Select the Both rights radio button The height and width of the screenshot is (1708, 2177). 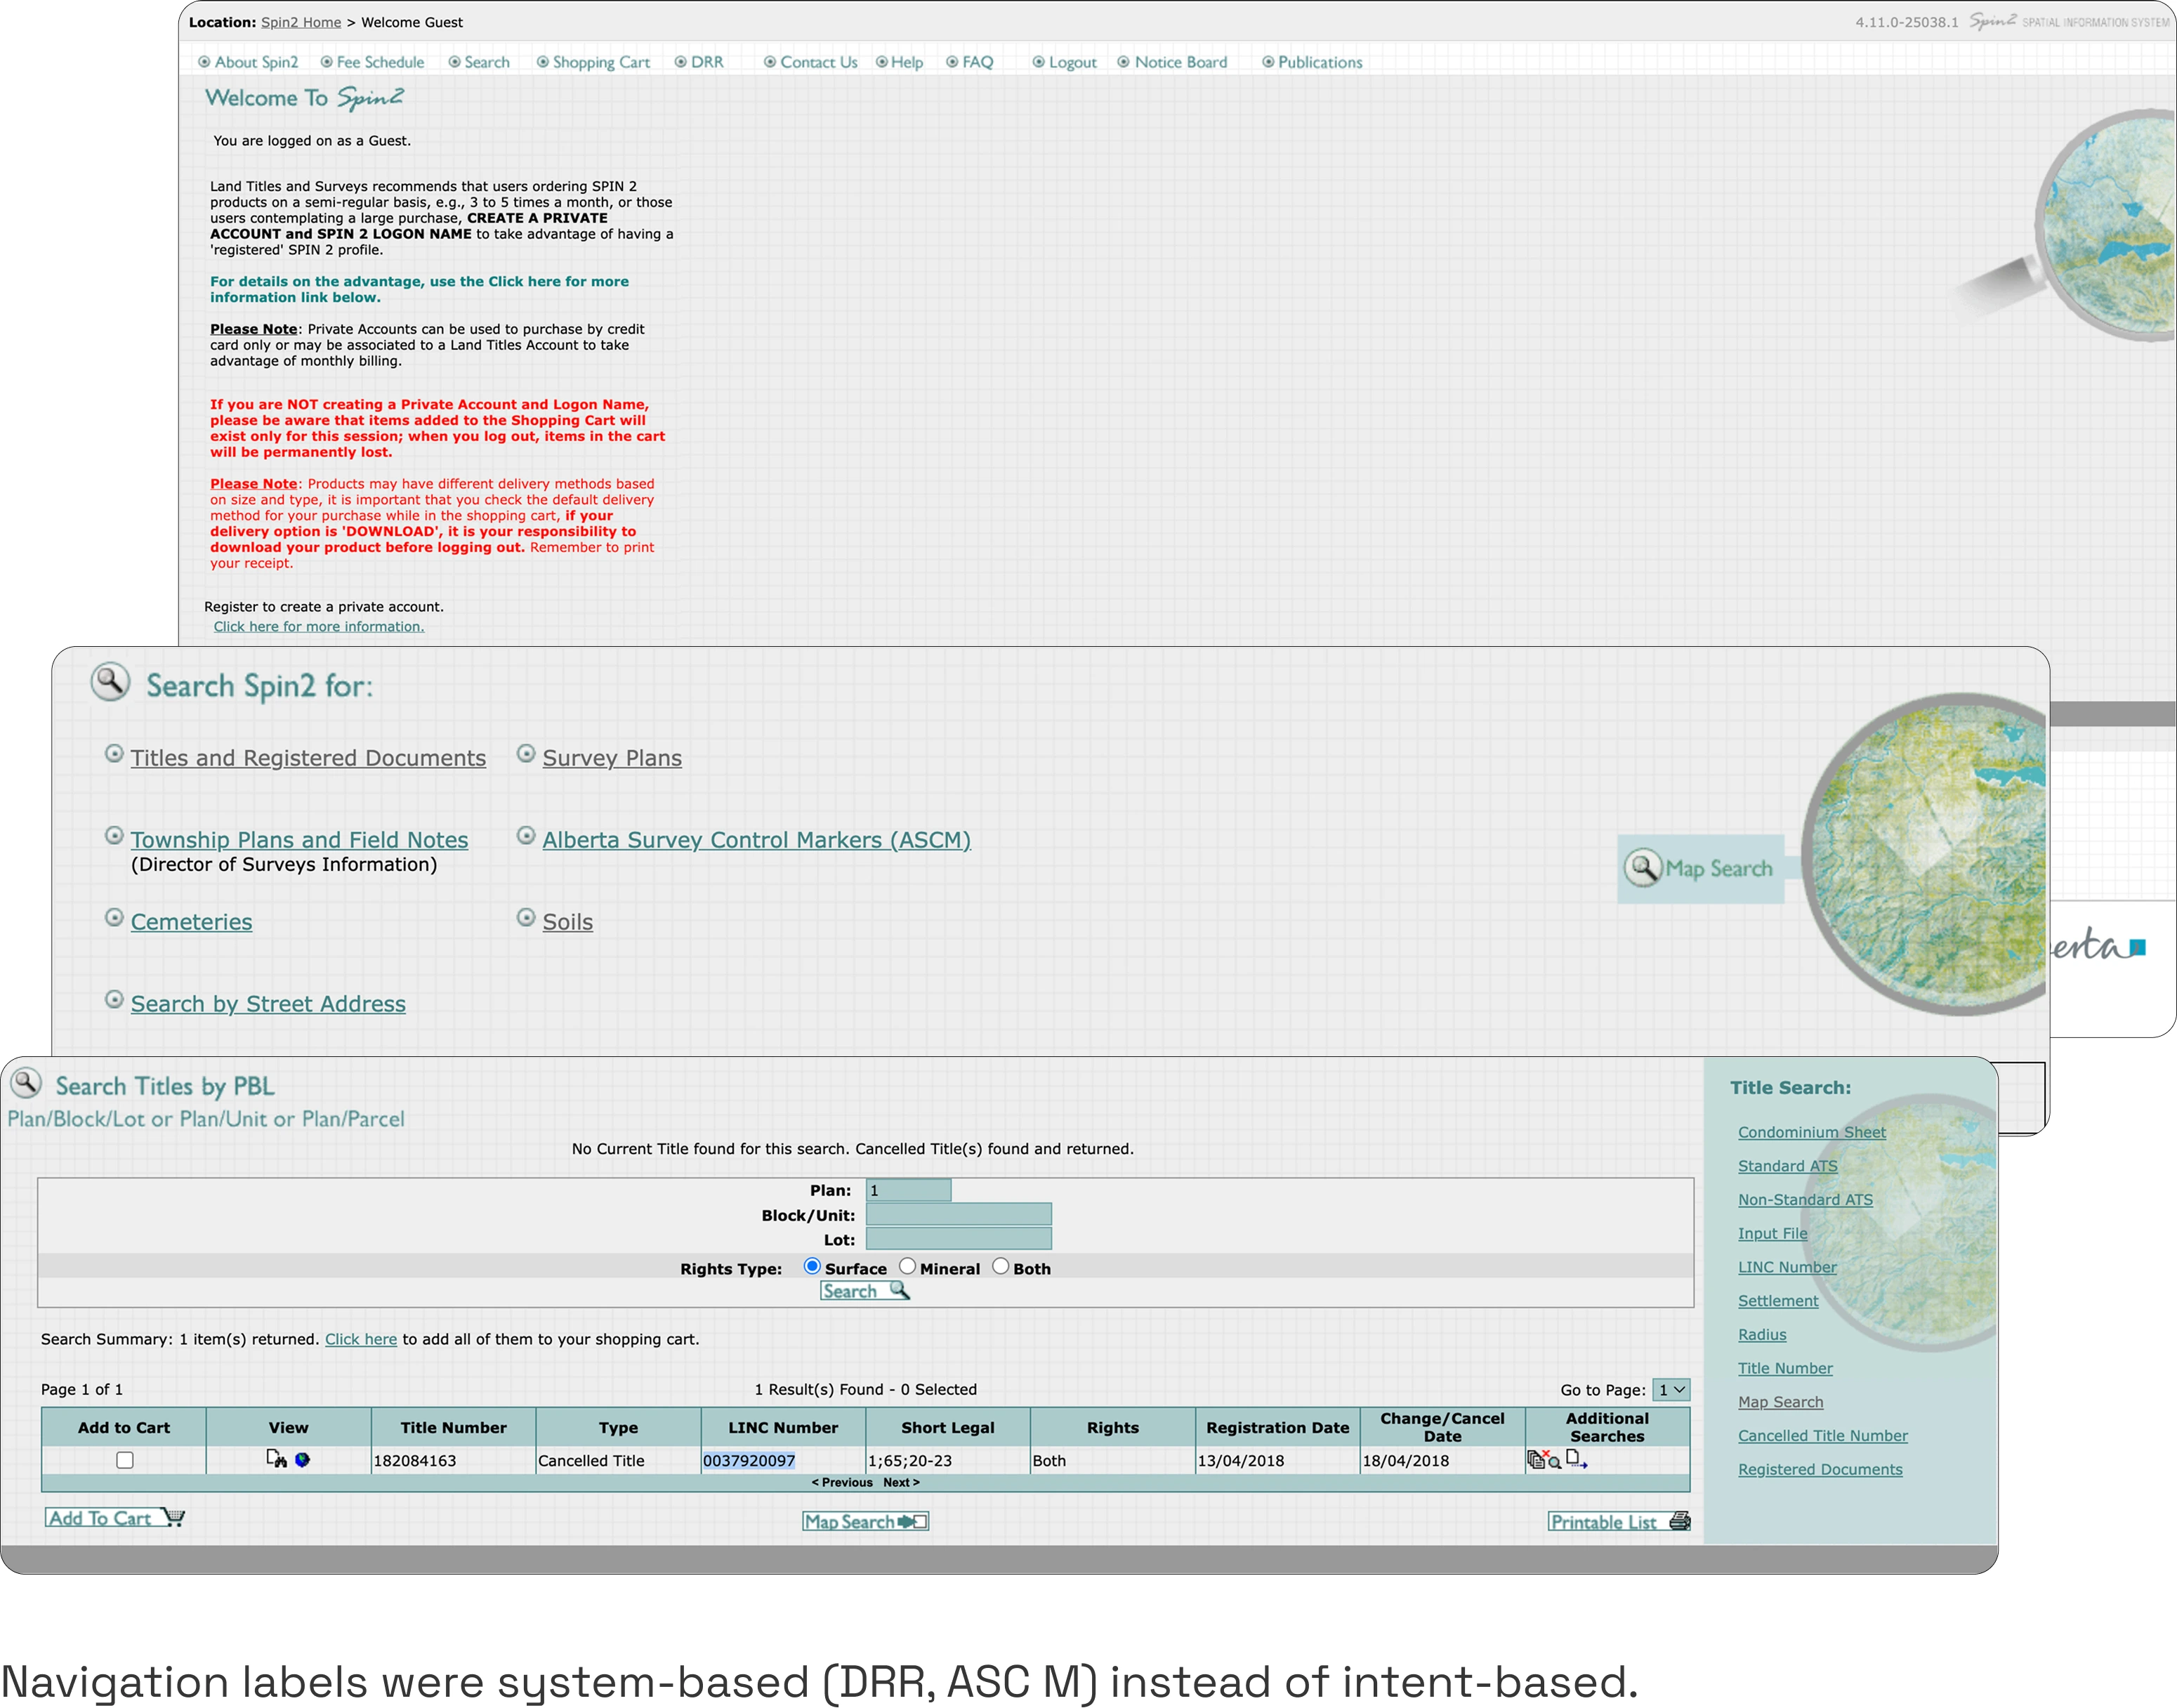click(x=1000, y=1266)
